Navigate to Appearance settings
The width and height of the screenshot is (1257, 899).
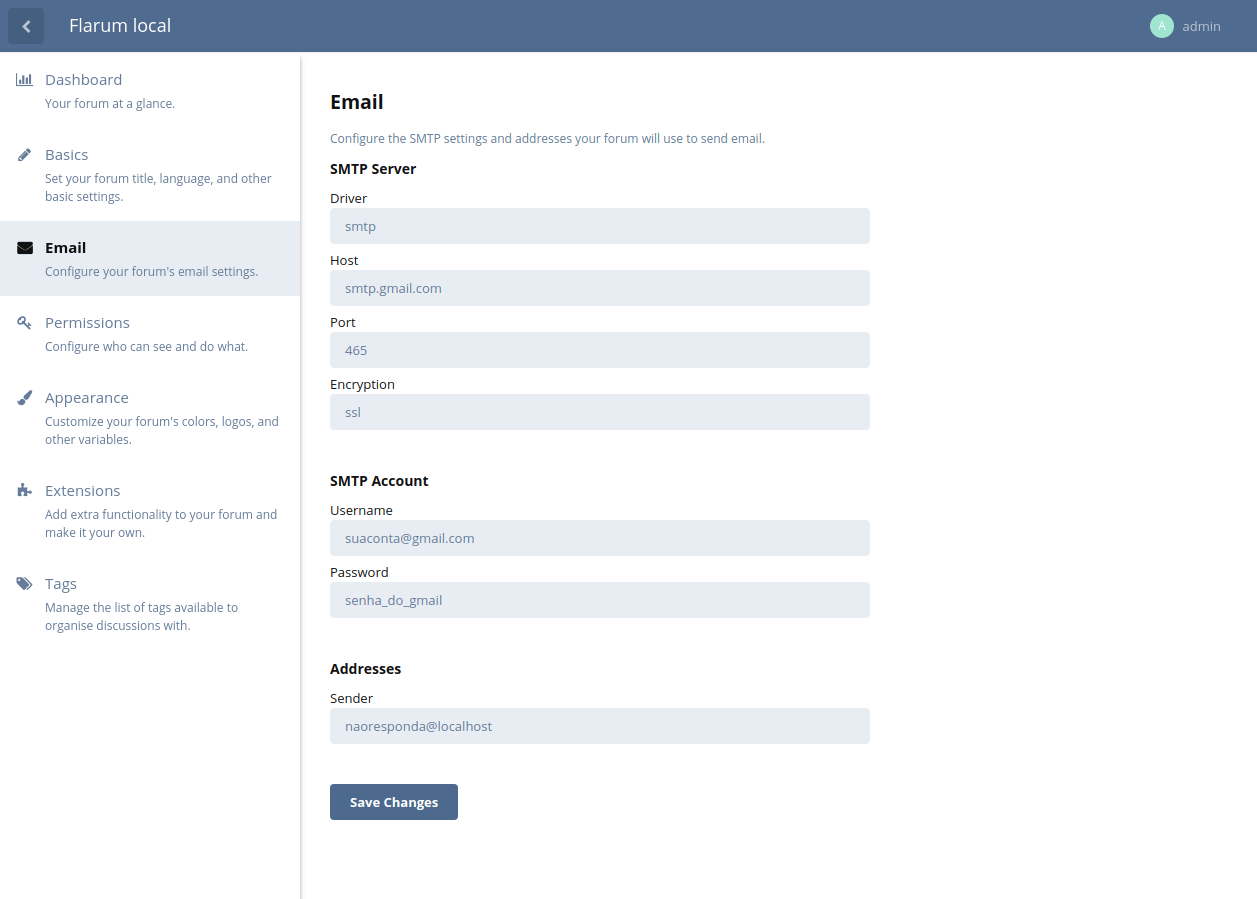[150, 418]
